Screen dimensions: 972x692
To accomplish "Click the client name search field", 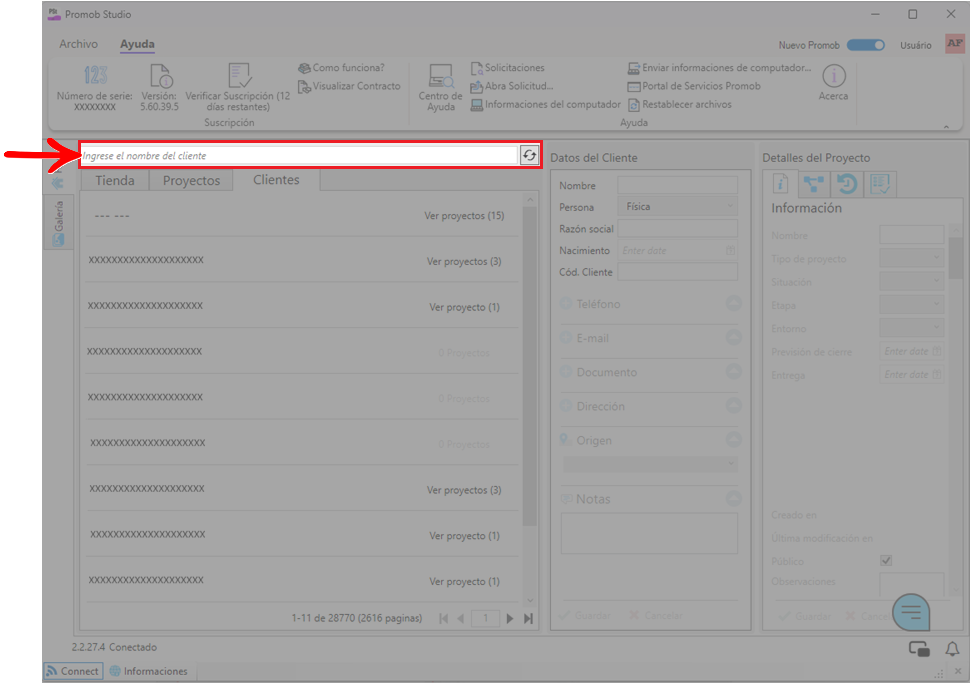I will [x=299, y=156].
